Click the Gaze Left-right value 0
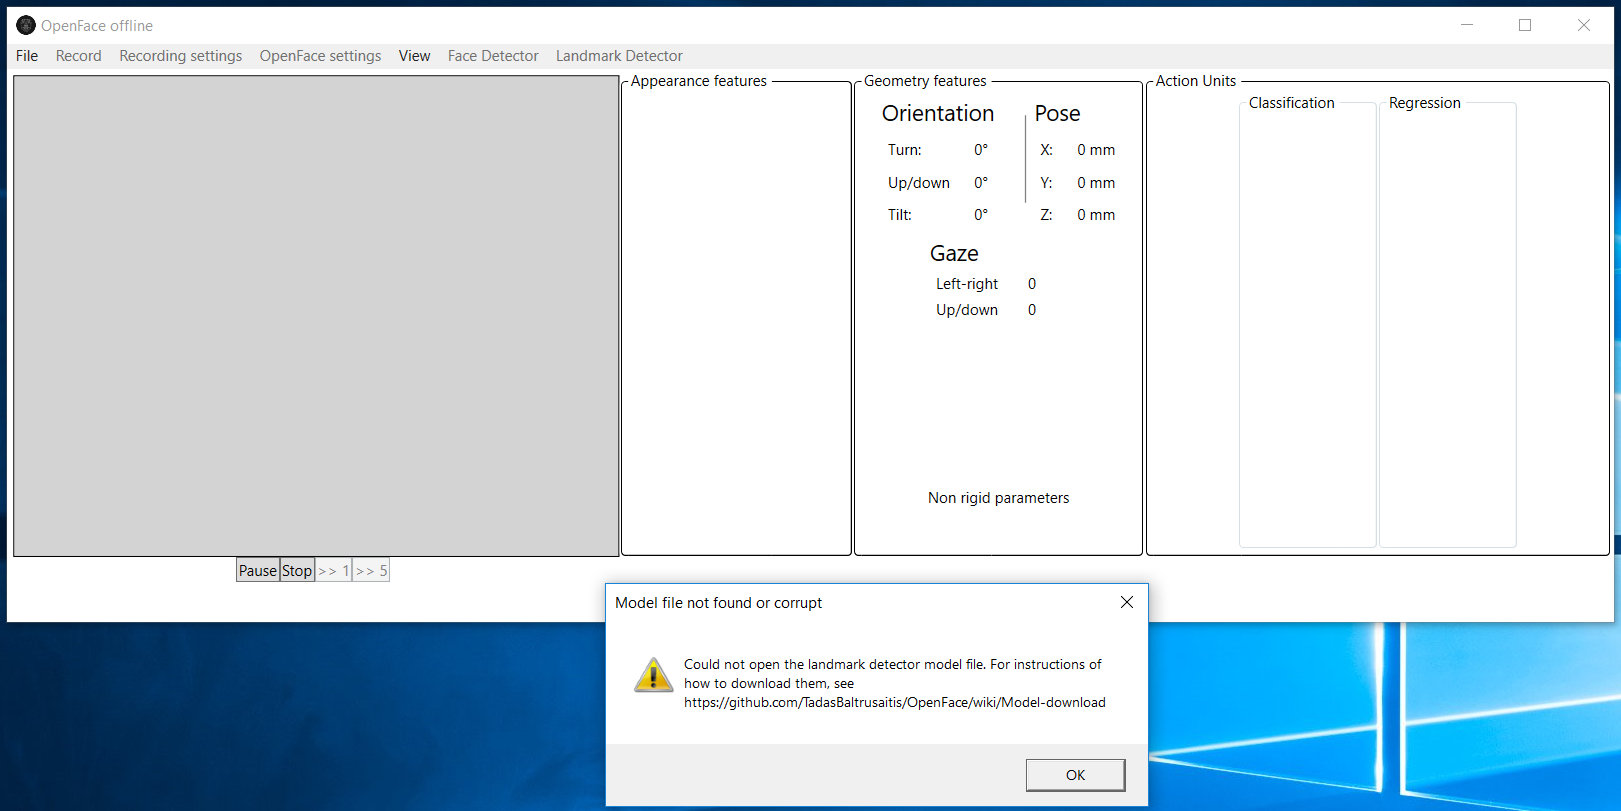Image resolution: width=1621 pixels, height=811 pixels. (x=1032, y=284)
